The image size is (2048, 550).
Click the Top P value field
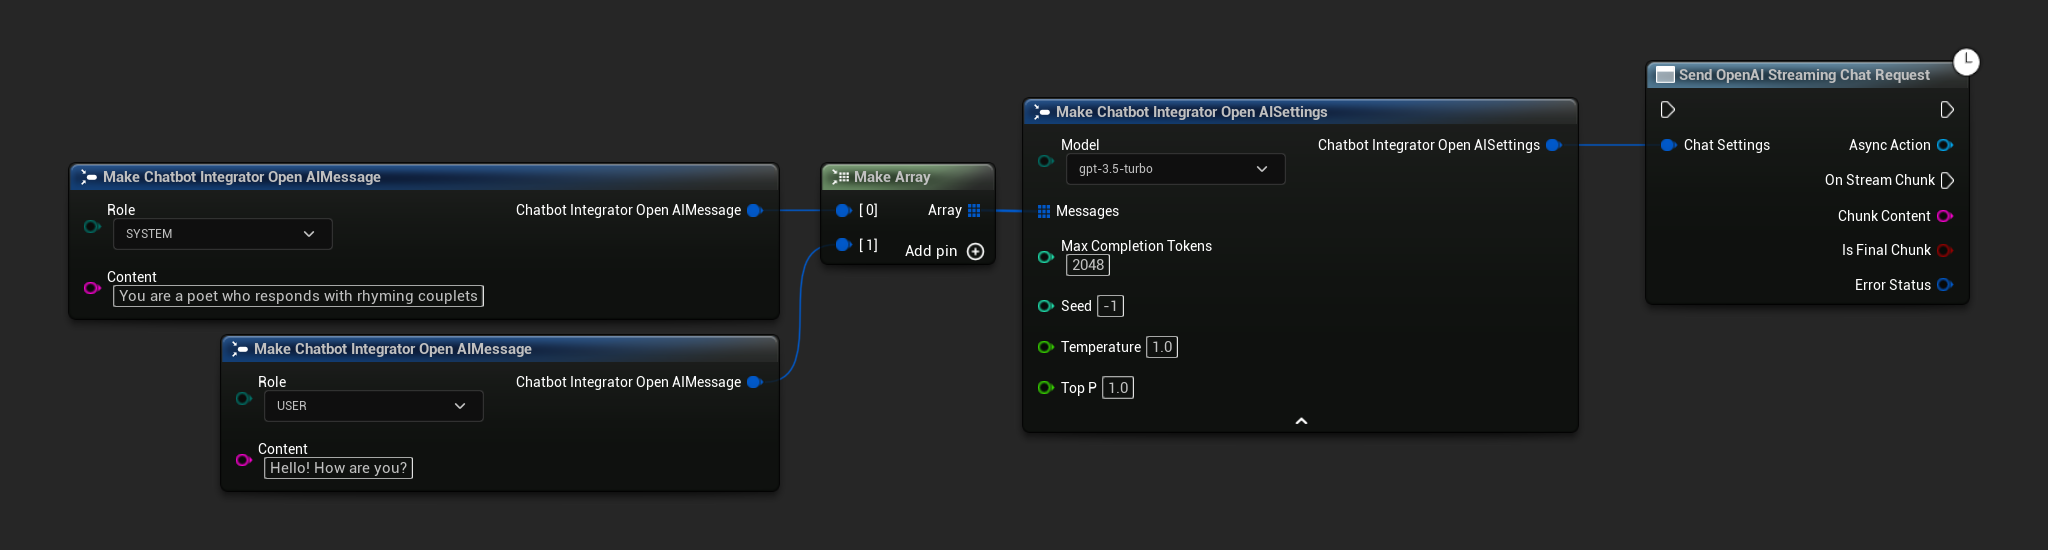pos(1117,388)
